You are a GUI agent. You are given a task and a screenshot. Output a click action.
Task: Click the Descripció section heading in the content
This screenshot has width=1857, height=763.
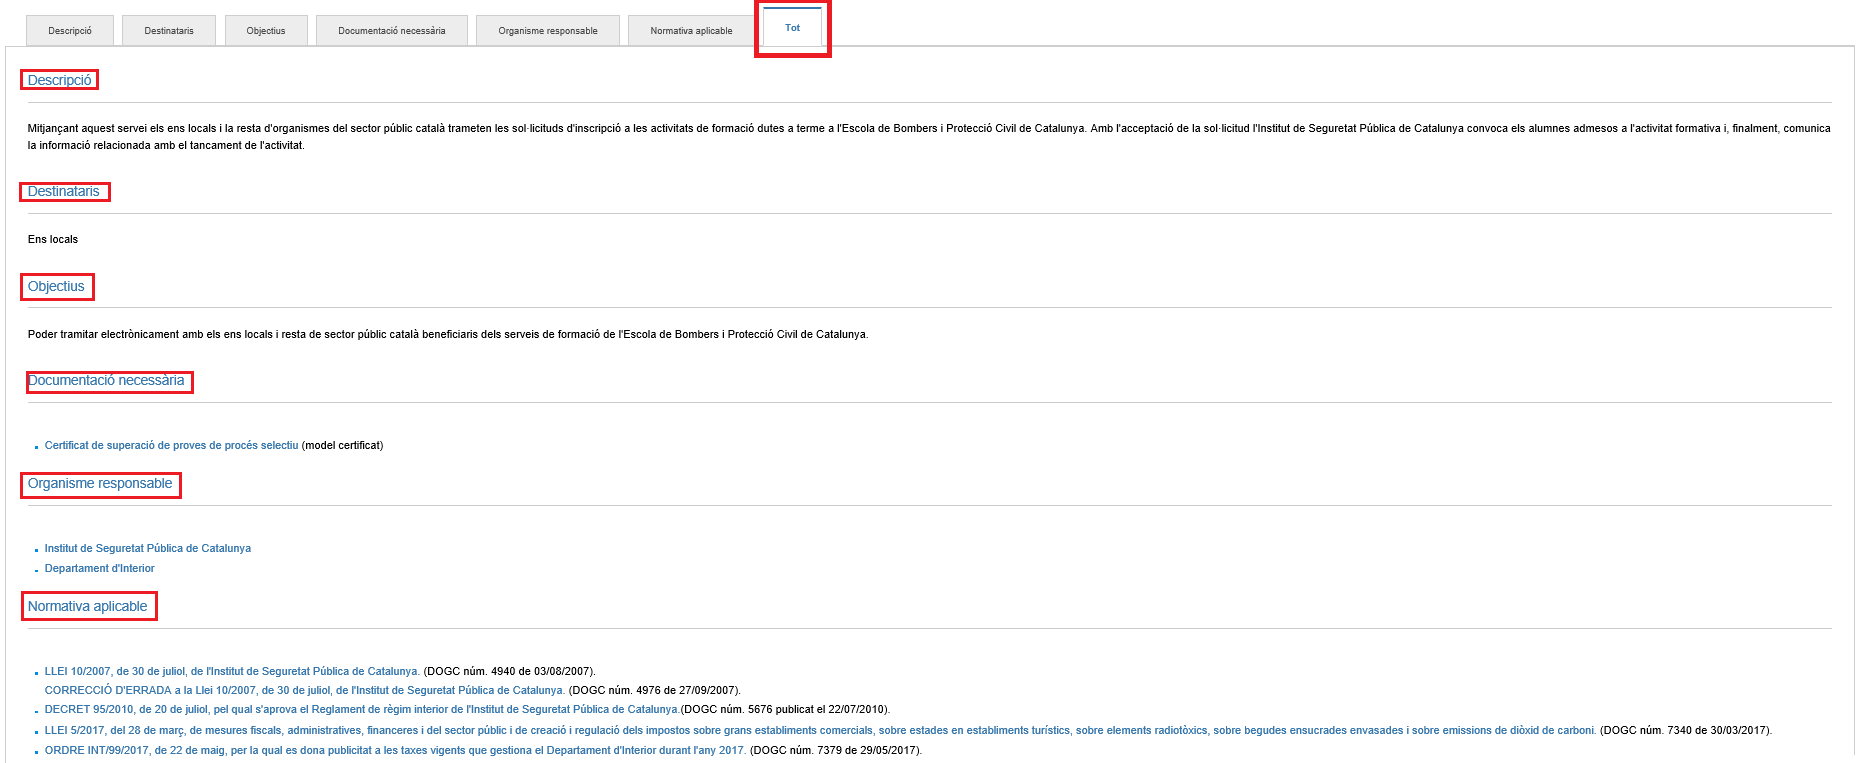(x=59, y=80)
